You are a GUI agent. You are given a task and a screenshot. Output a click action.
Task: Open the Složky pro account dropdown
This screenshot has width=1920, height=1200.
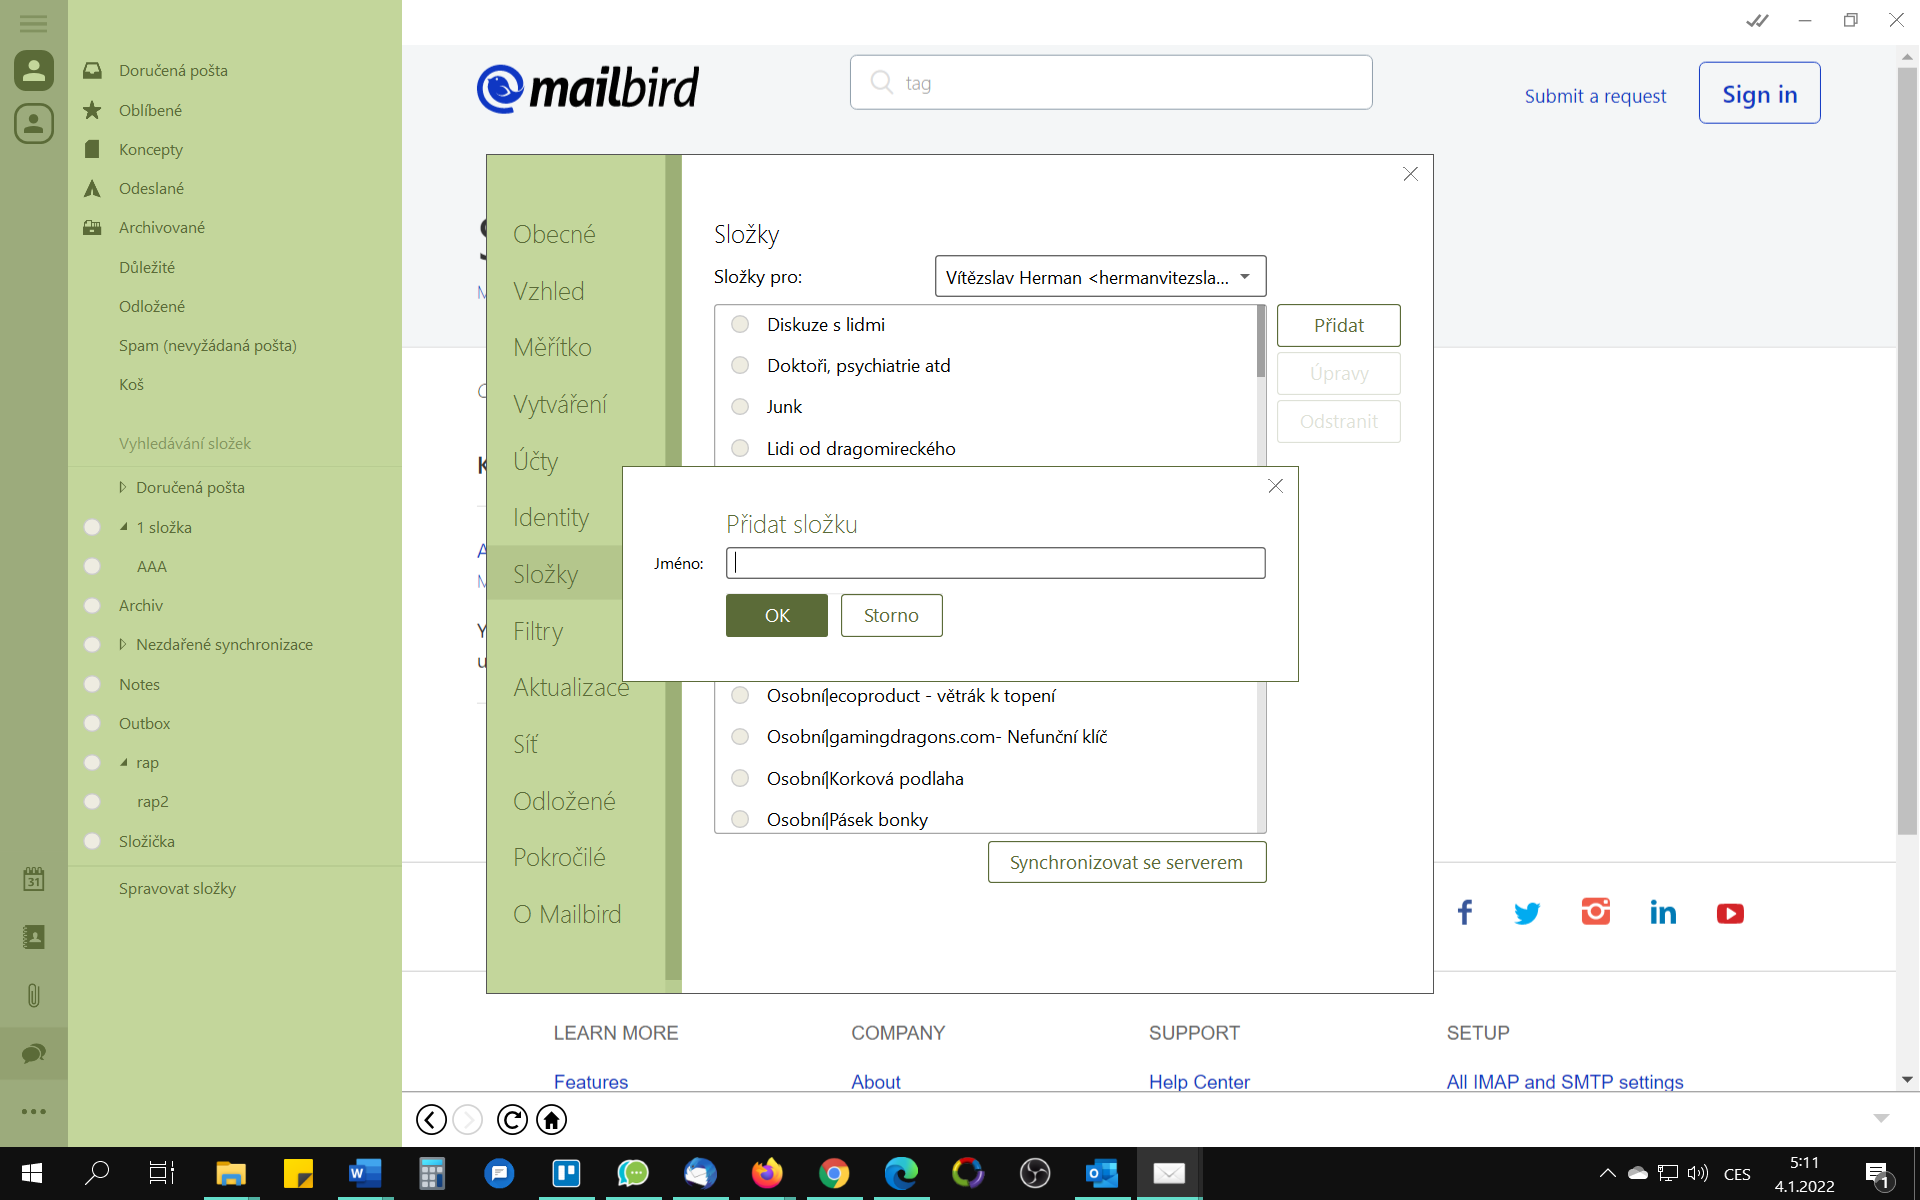1100,277
